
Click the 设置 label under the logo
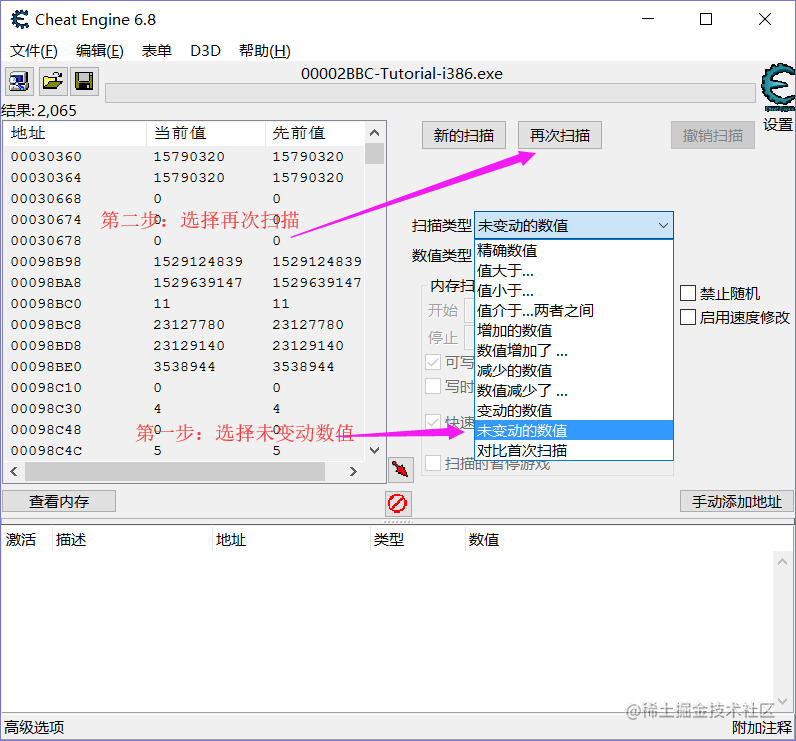pos(778,124)
